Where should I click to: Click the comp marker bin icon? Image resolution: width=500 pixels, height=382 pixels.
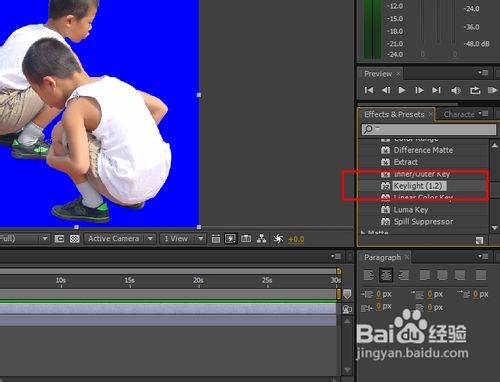click(x=347, y=294)
